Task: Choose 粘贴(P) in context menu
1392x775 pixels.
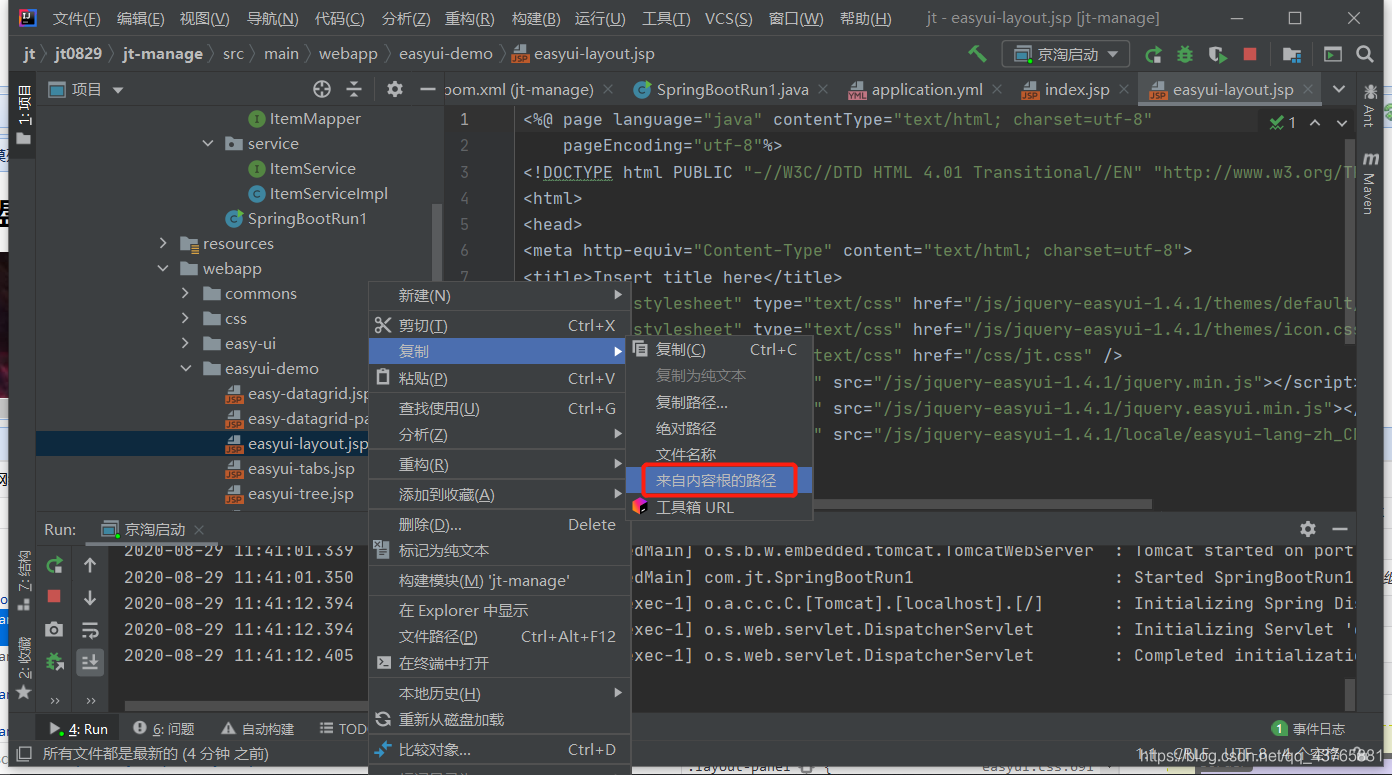Action: pyautogui.click(x=499, y=378)
